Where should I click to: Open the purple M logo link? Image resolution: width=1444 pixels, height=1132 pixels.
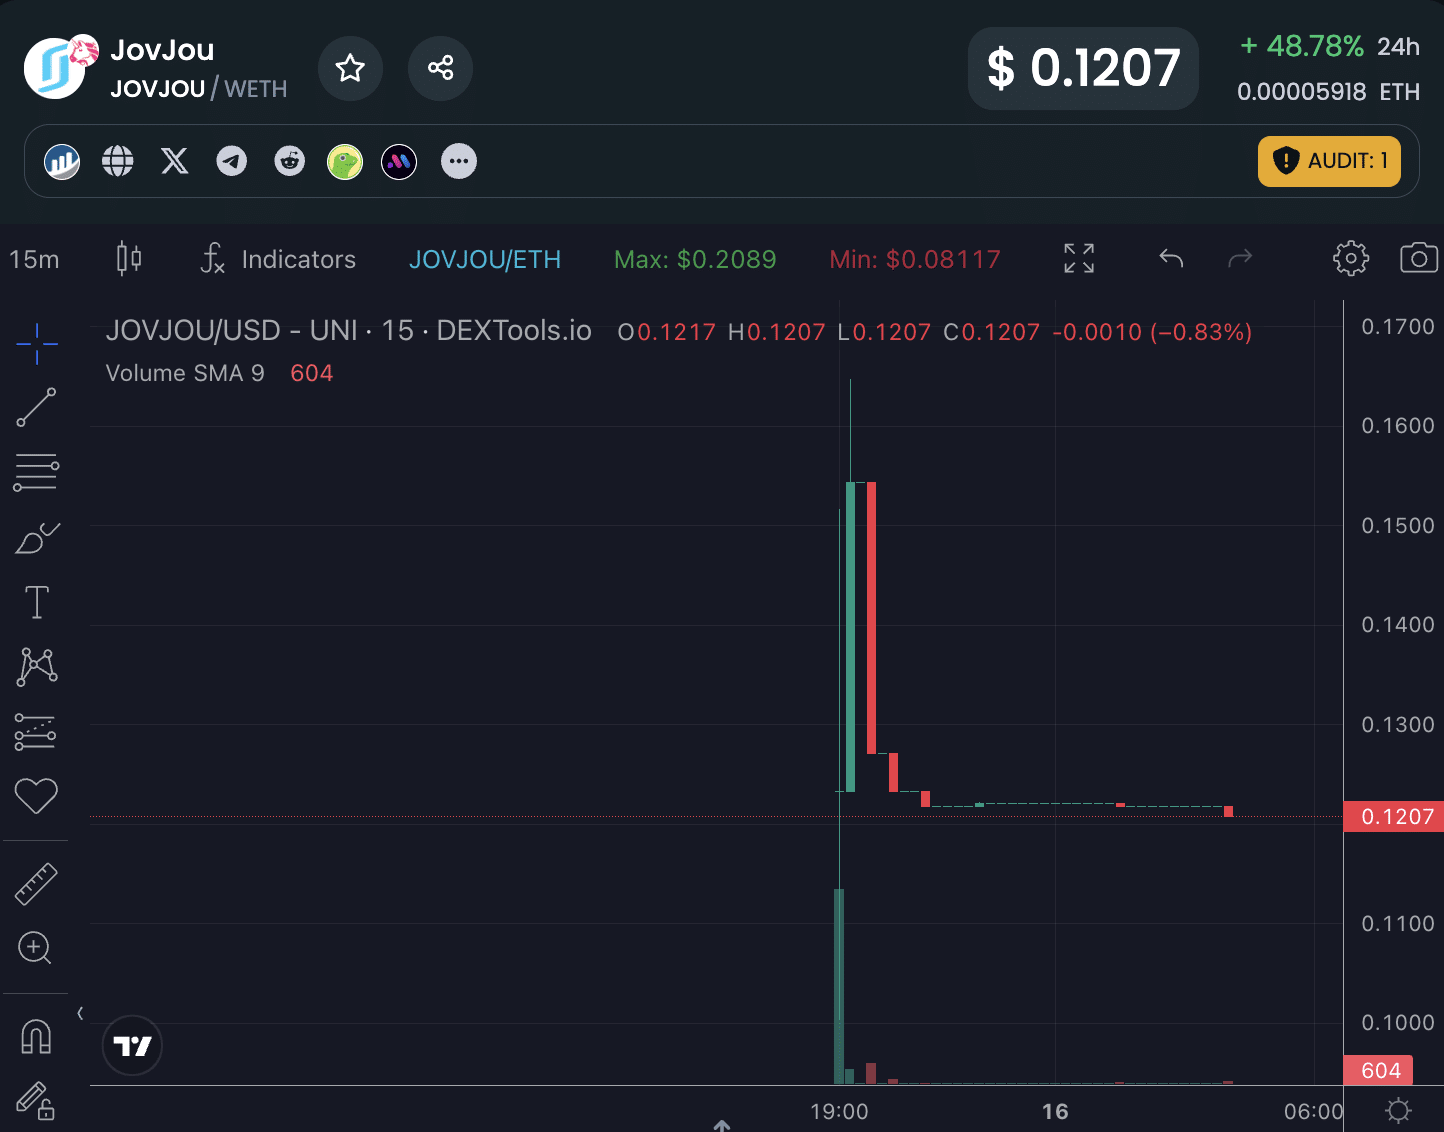pos(399,161)
